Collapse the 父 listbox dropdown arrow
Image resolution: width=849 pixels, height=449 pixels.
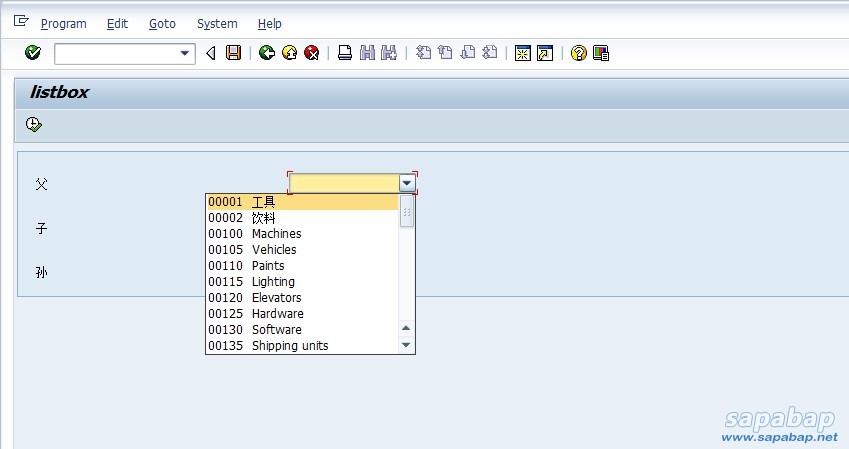click(x=407, y=184)
